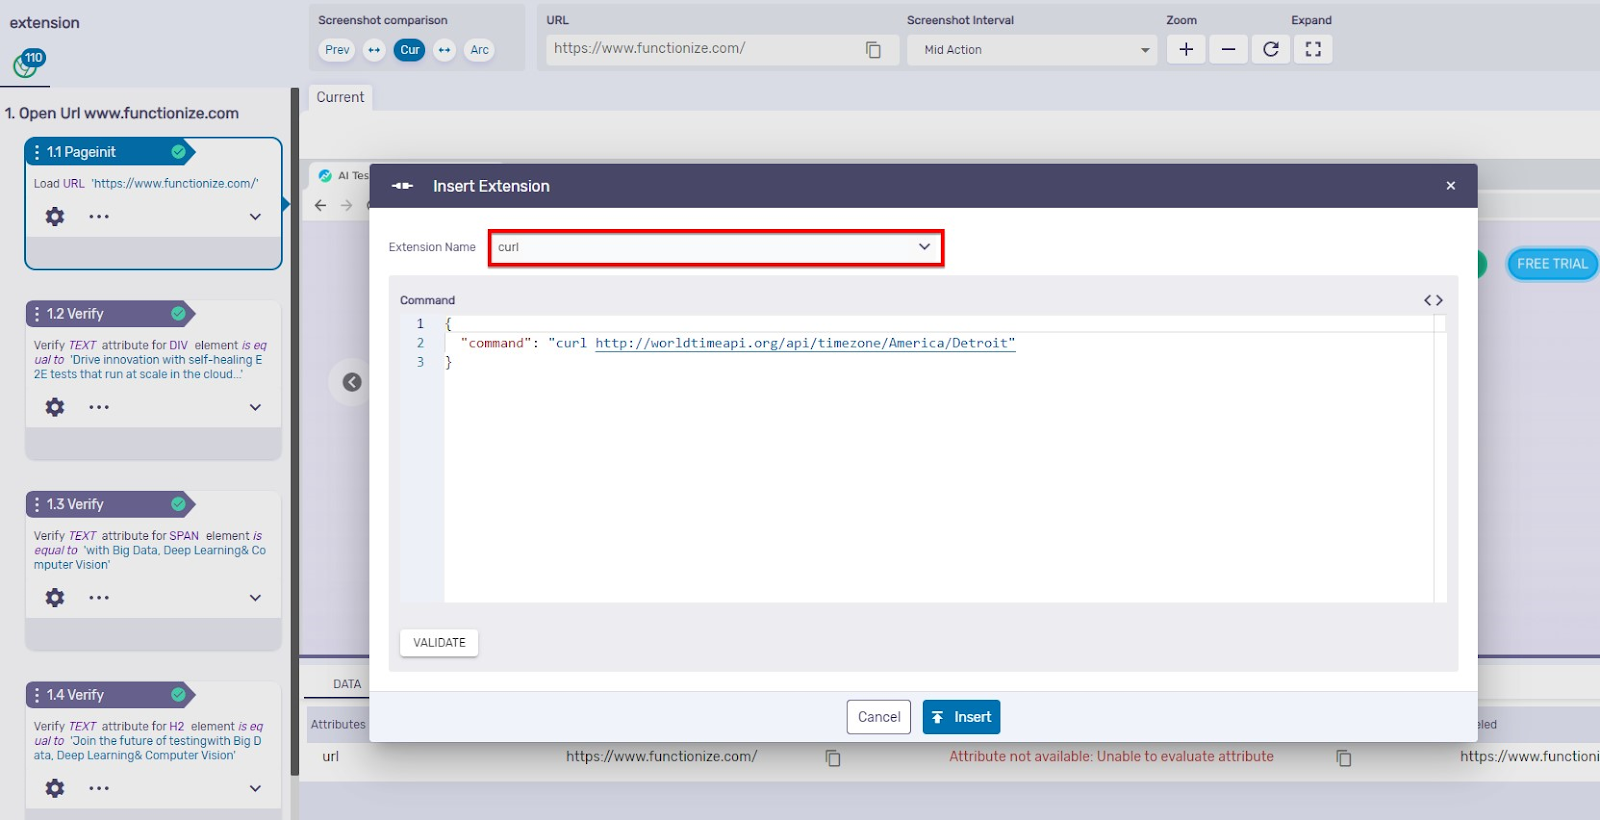
Task: Click drag handle dots on 1.1 Pageinit
Action: point(37,152)
